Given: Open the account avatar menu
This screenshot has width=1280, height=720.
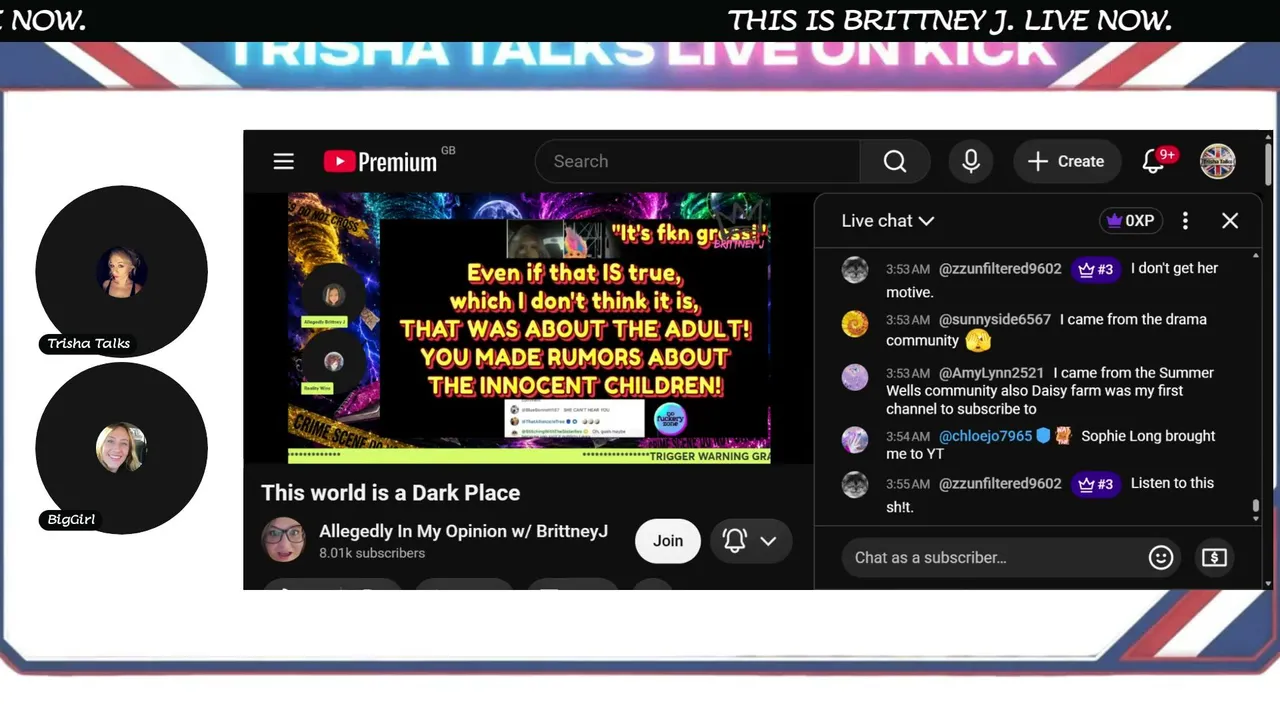Looking at the screenshot, I should (x=1218, y=161).
